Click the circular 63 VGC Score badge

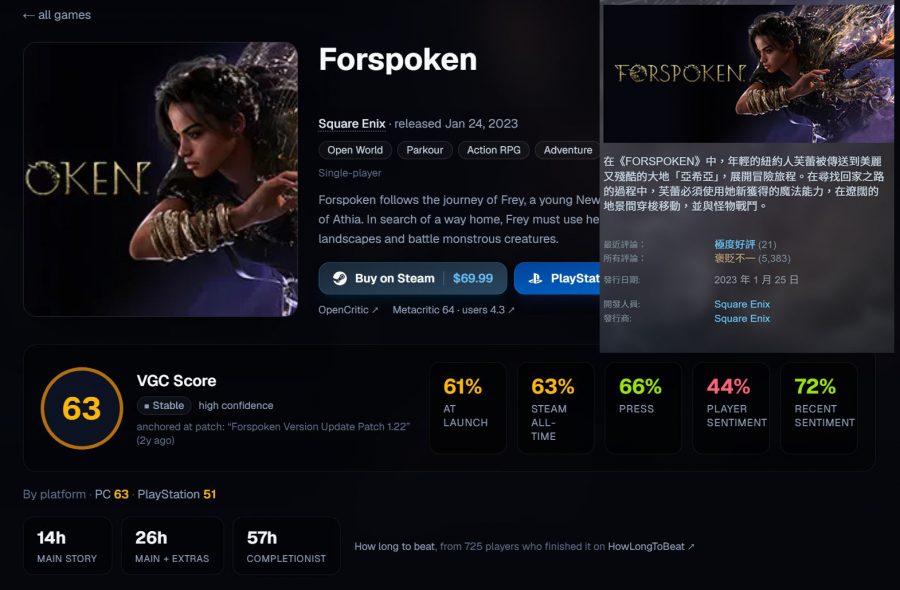[82, 408]
